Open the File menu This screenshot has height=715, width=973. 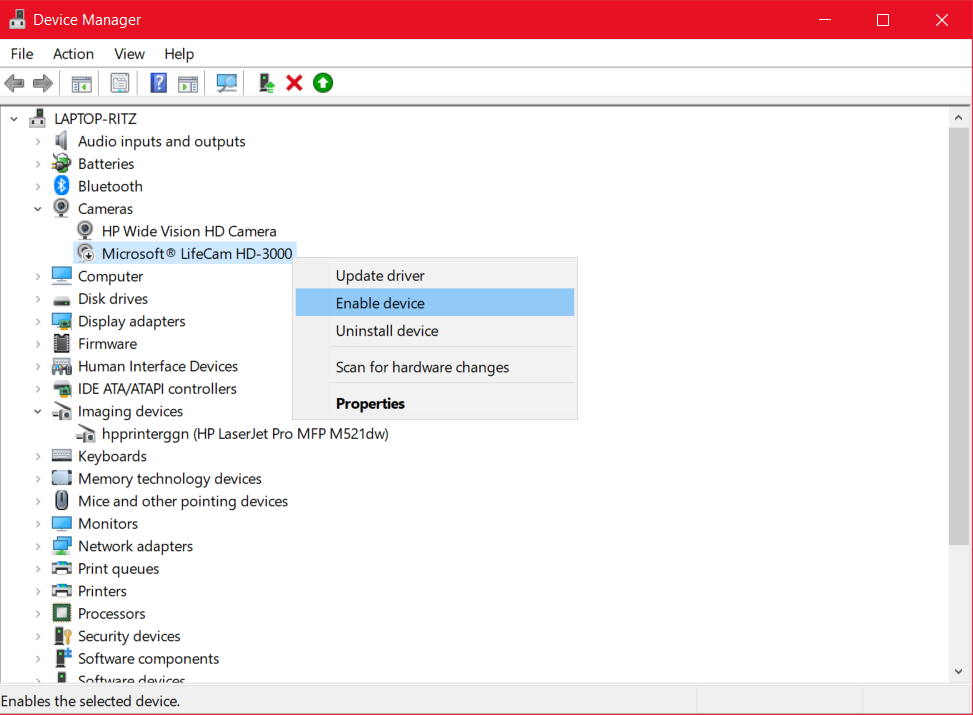pyautogui.click(x=22, y=54)
